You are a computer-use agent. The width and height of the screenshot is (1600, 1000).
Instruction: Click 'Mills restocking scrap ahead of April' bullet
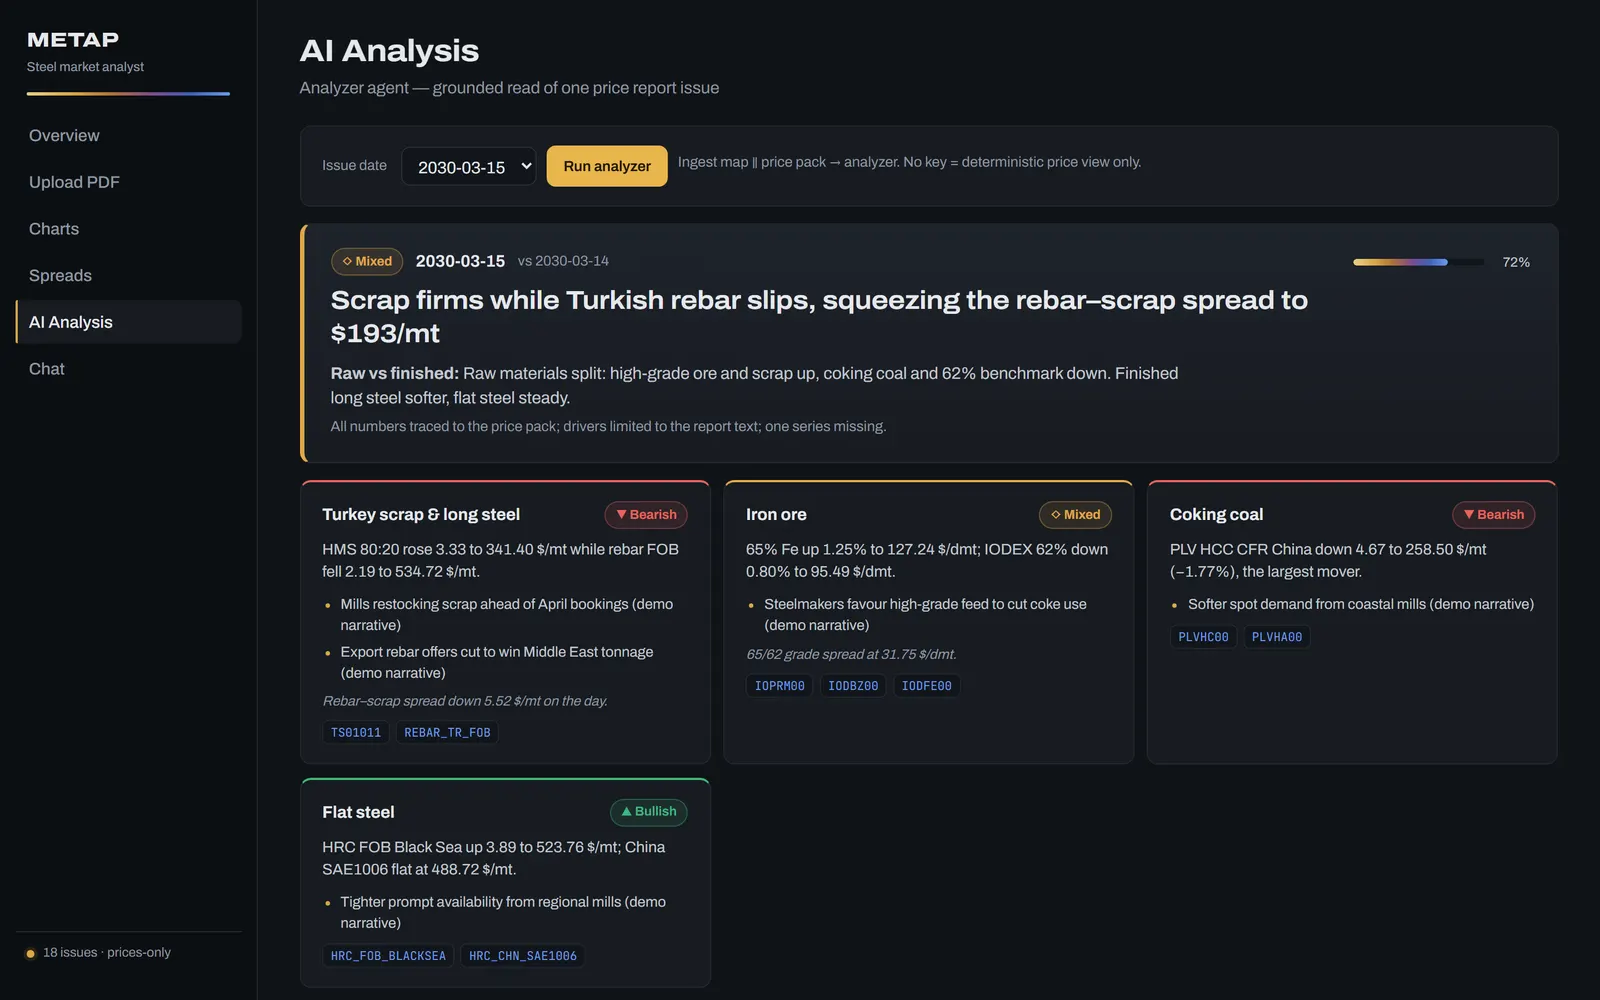pyautogui.click(x=506, y=615)
